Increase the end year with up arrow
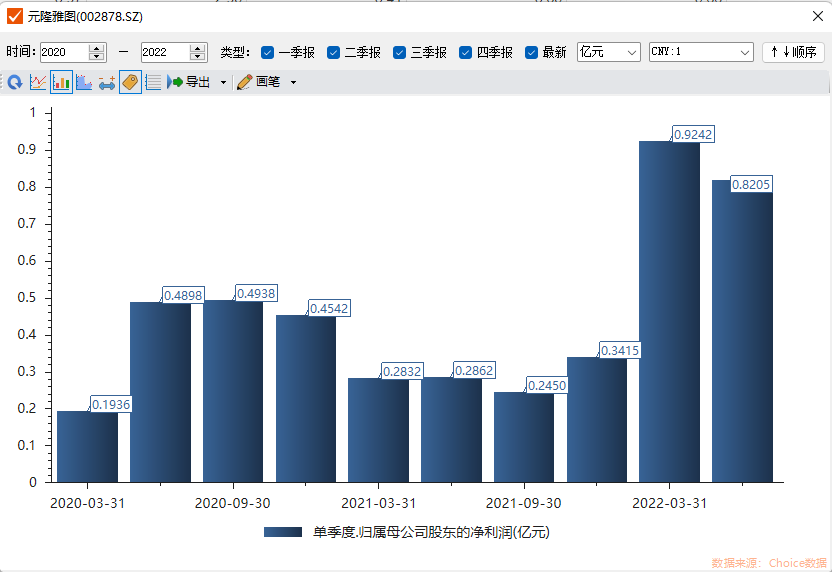832x572 pixels. pyautogui.click(x=197, y=48)
